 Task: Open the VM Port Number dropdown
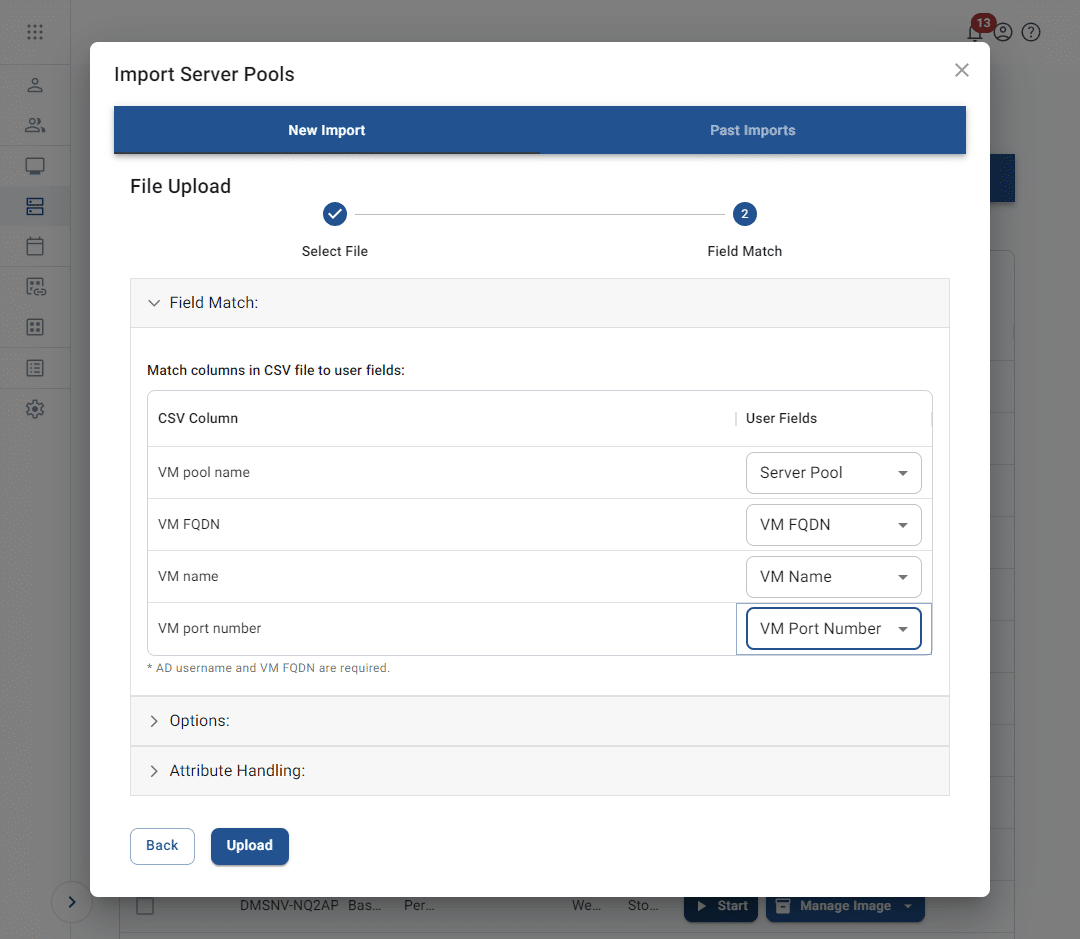833,629
